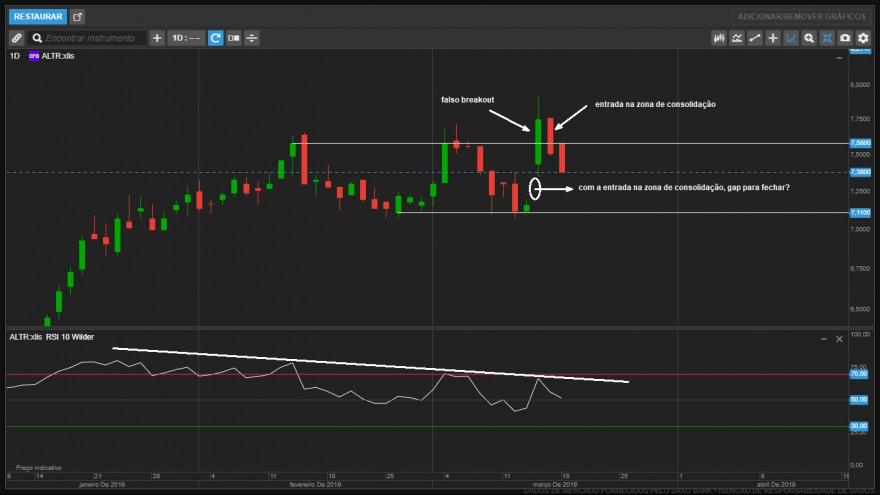The width and height of the screenshot is (880, 495).
Task: Click the 6,5000 price axis label
Action: [860, 309]
